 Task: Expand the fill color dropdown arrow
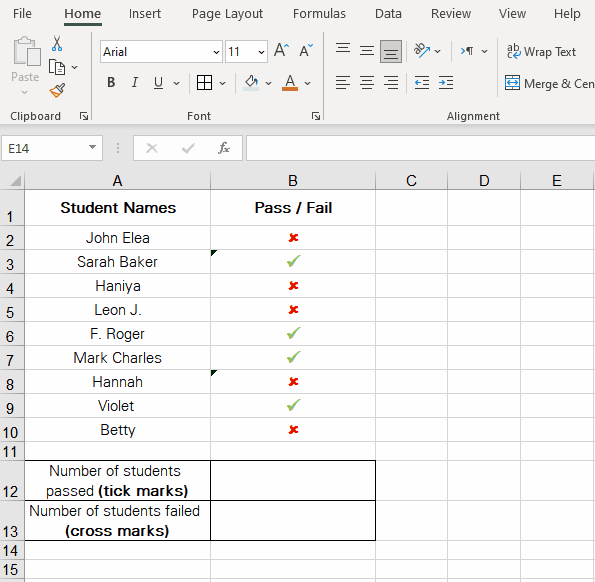(x=268, y=83)
